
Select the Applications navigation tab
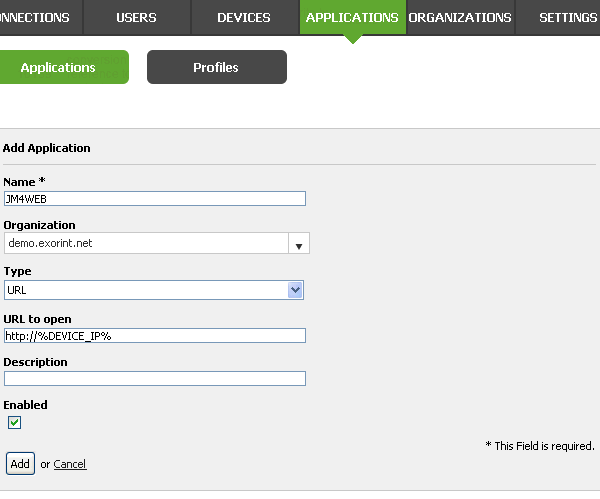[x=352, y=17]
